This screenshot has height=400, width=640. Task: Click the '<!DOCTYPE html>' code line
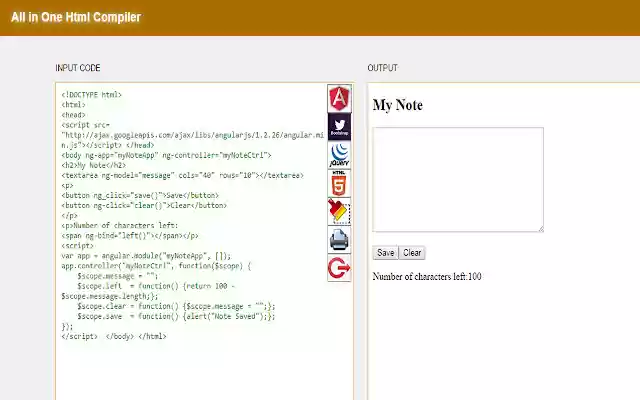pos(91,95)
